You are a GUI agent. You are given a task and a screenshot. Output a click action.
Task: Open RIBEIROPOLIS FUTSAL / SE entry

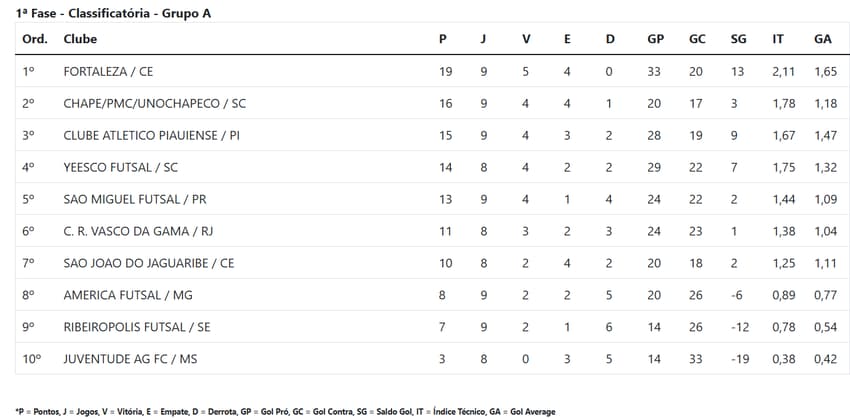point(137,327)
